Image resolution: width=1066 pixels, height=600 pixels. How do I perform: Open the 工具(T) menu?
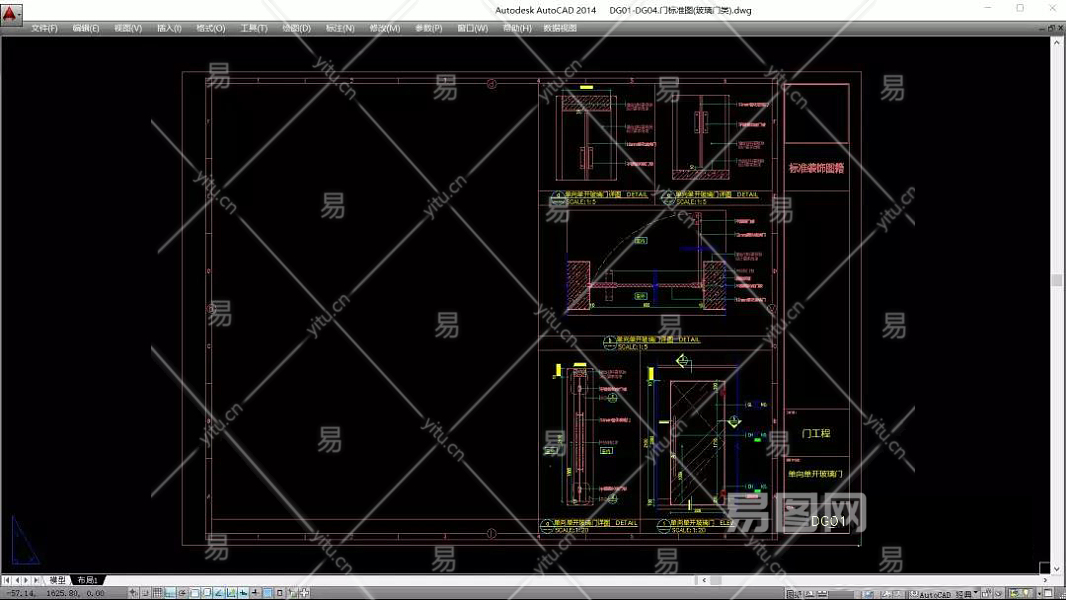coord(254,28)
